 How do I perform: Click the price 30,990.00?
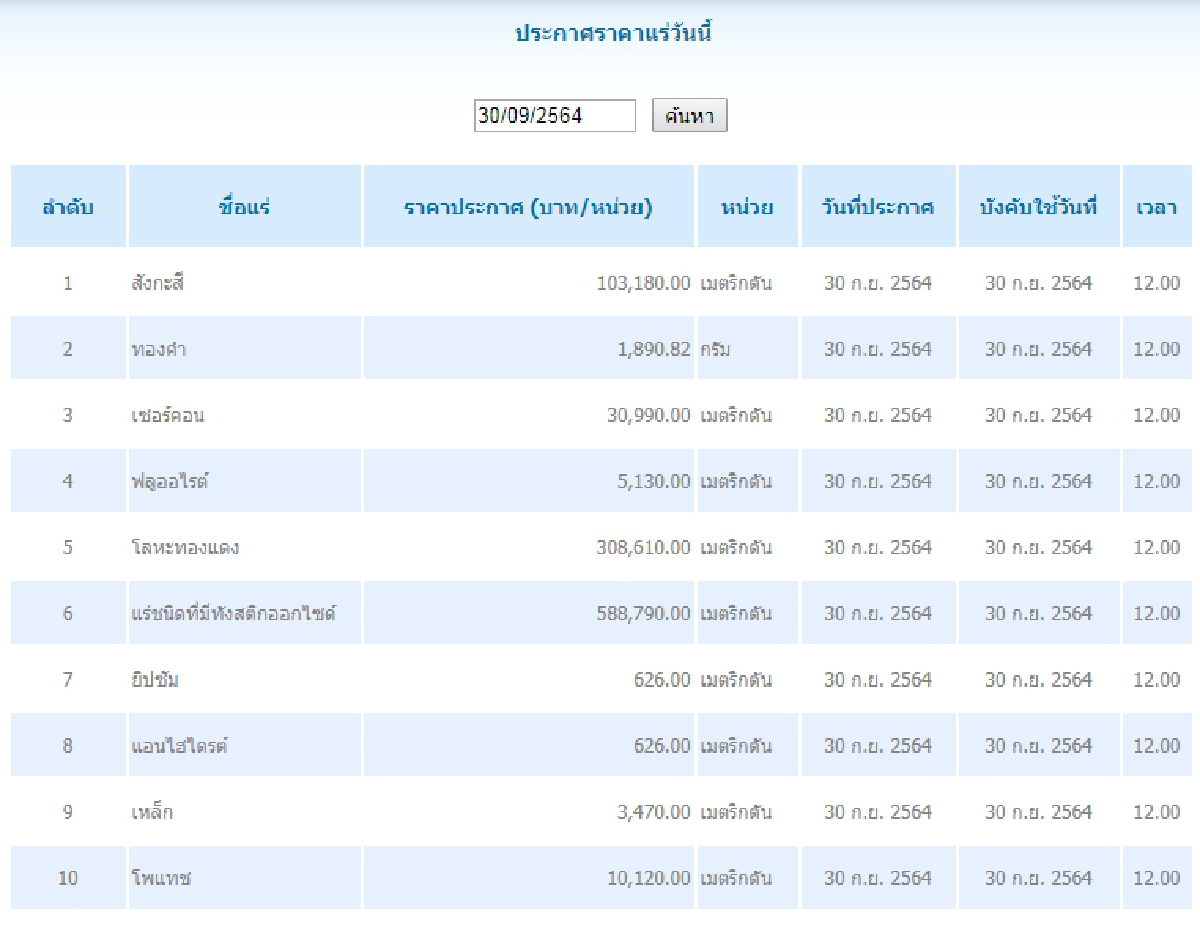tap(648, 415)
